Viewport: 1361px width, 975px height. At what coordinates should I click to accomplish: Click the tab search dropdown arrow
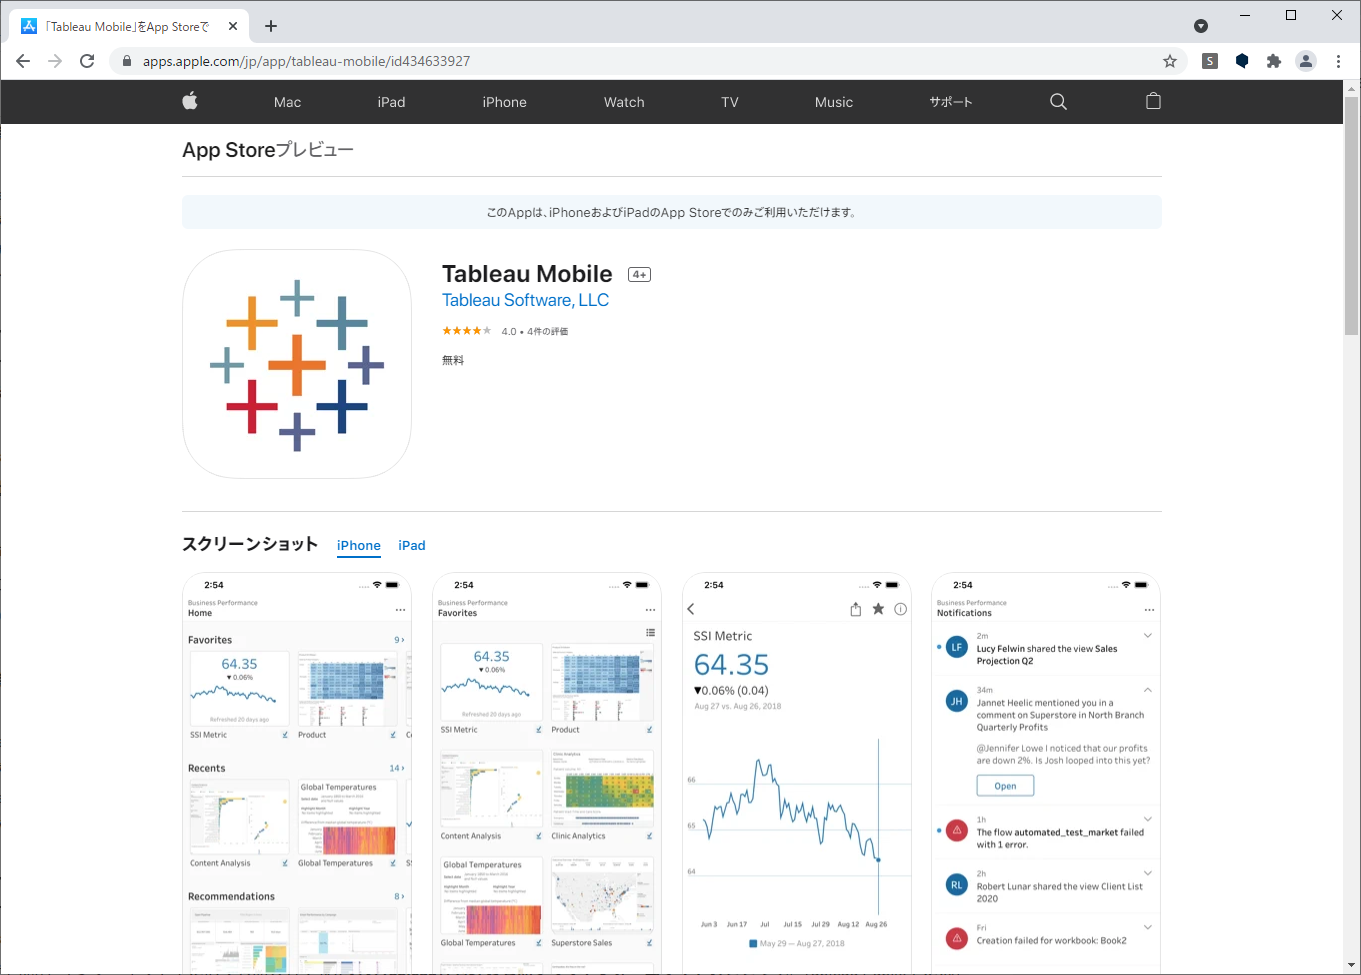click(x=1201, y=26)
